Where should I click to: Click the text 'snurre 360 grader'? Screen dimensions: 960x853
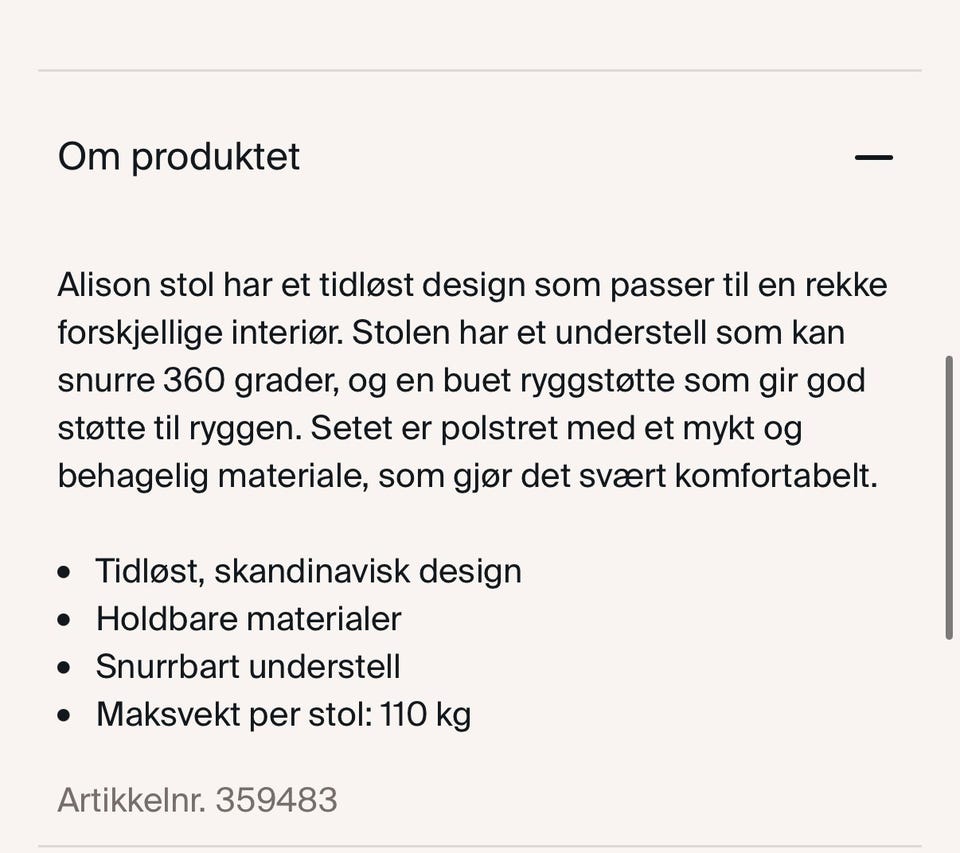coord(198,380)
